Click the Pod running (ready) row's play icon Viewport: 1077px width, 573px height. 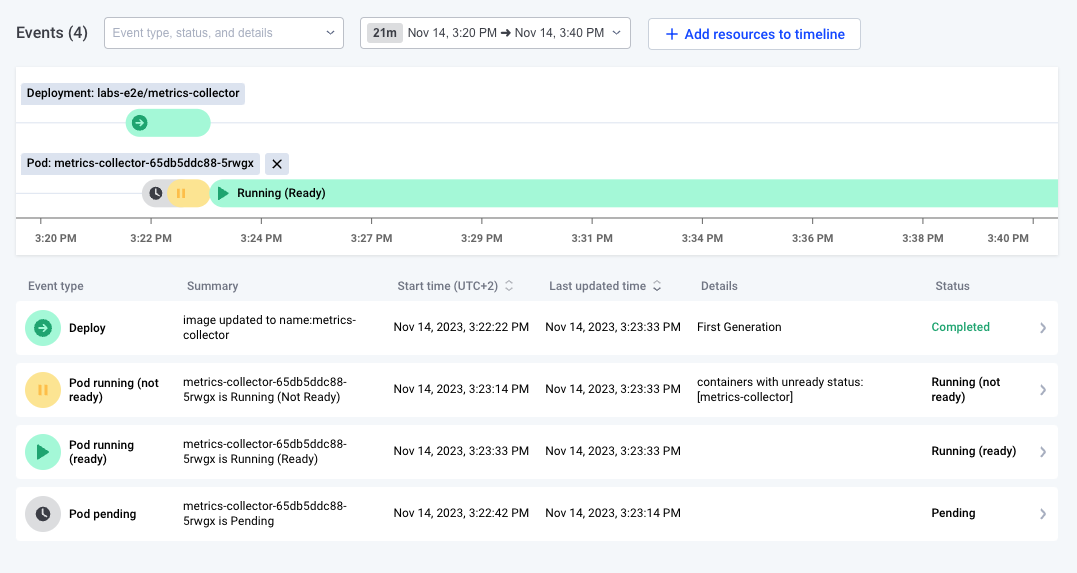[43, 451]
